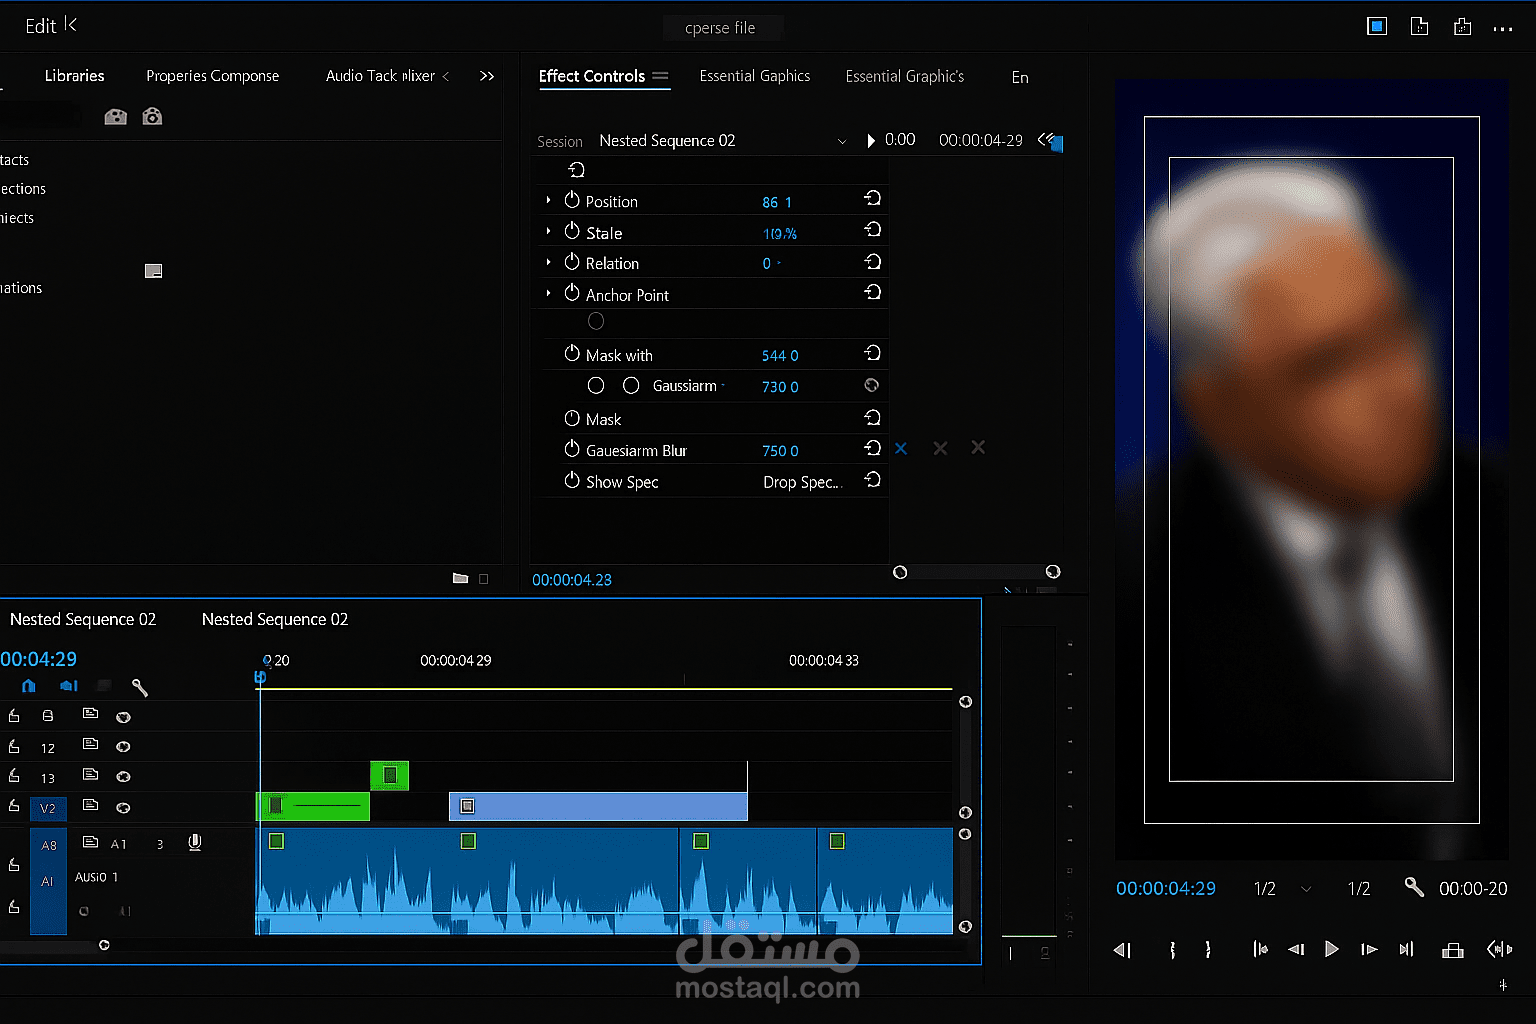The image size is (1536, 1024).
Task: Click the wrench settings icon in monitor
Action: (1413, 887)
